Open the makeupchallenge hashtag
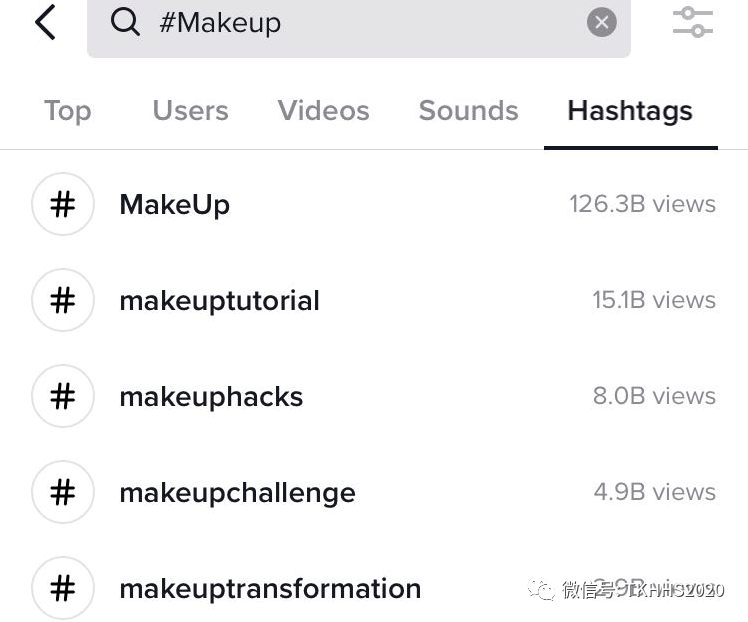This screenshot has width=748, height=622. 237,493
